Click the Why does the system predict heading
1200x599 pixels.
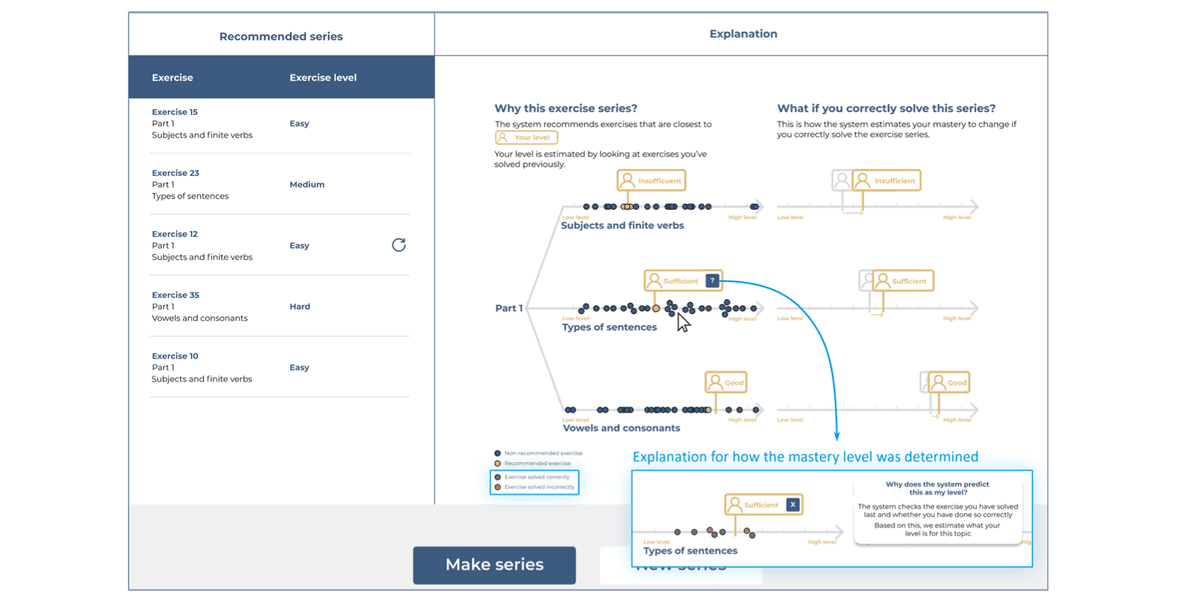(938, 489)
